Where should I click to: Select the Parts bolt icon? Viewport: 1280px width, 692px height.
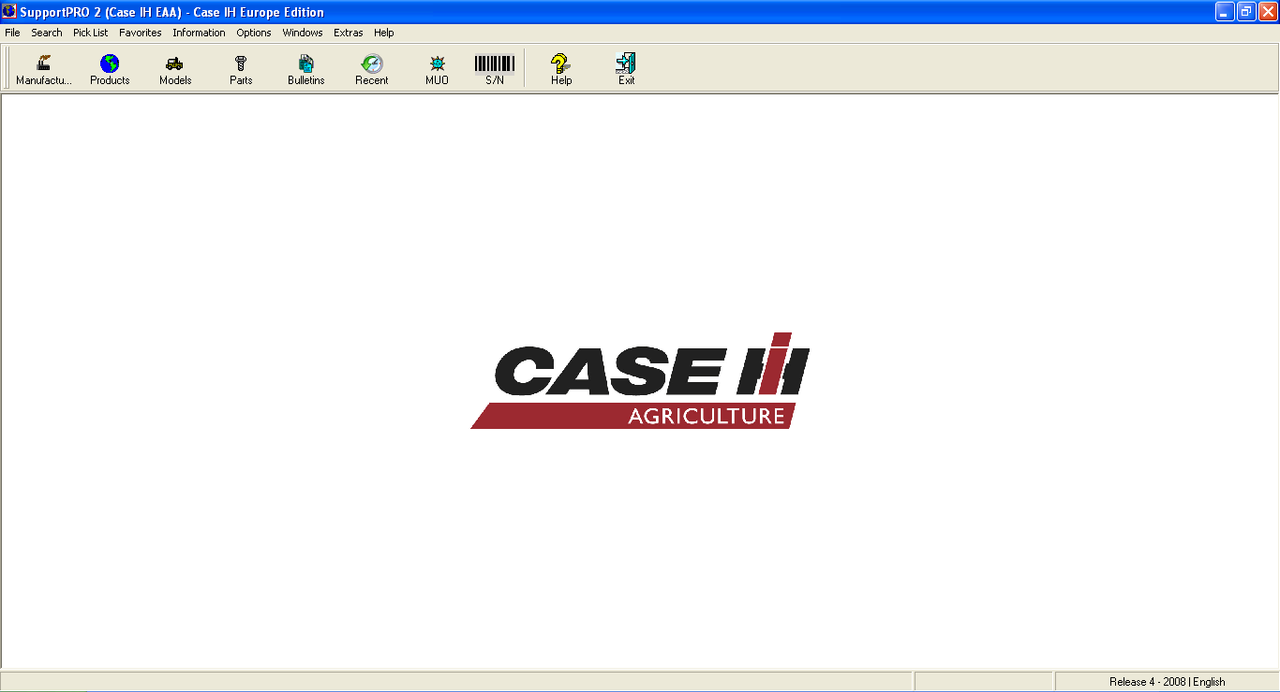(241, 69)
